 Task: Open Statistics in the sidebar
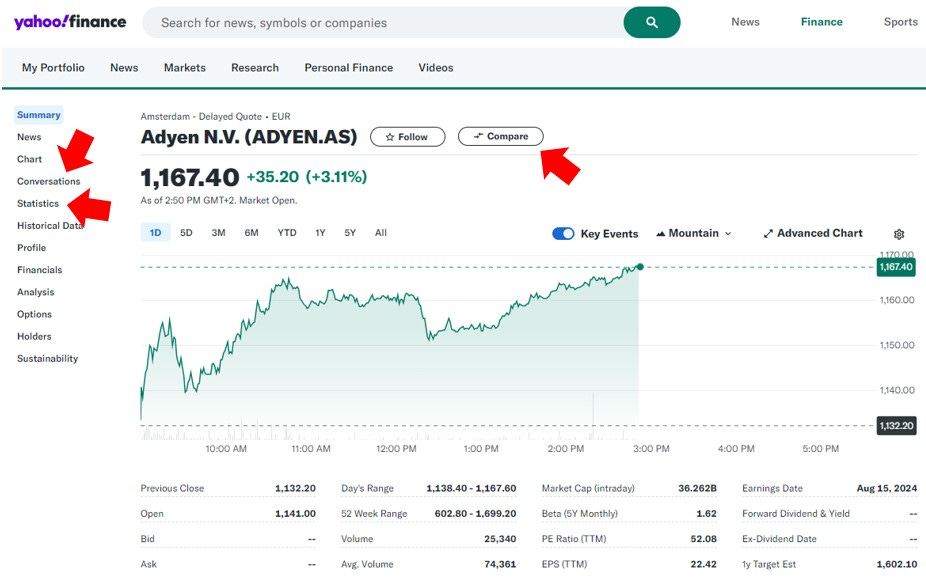click(38, 203)
